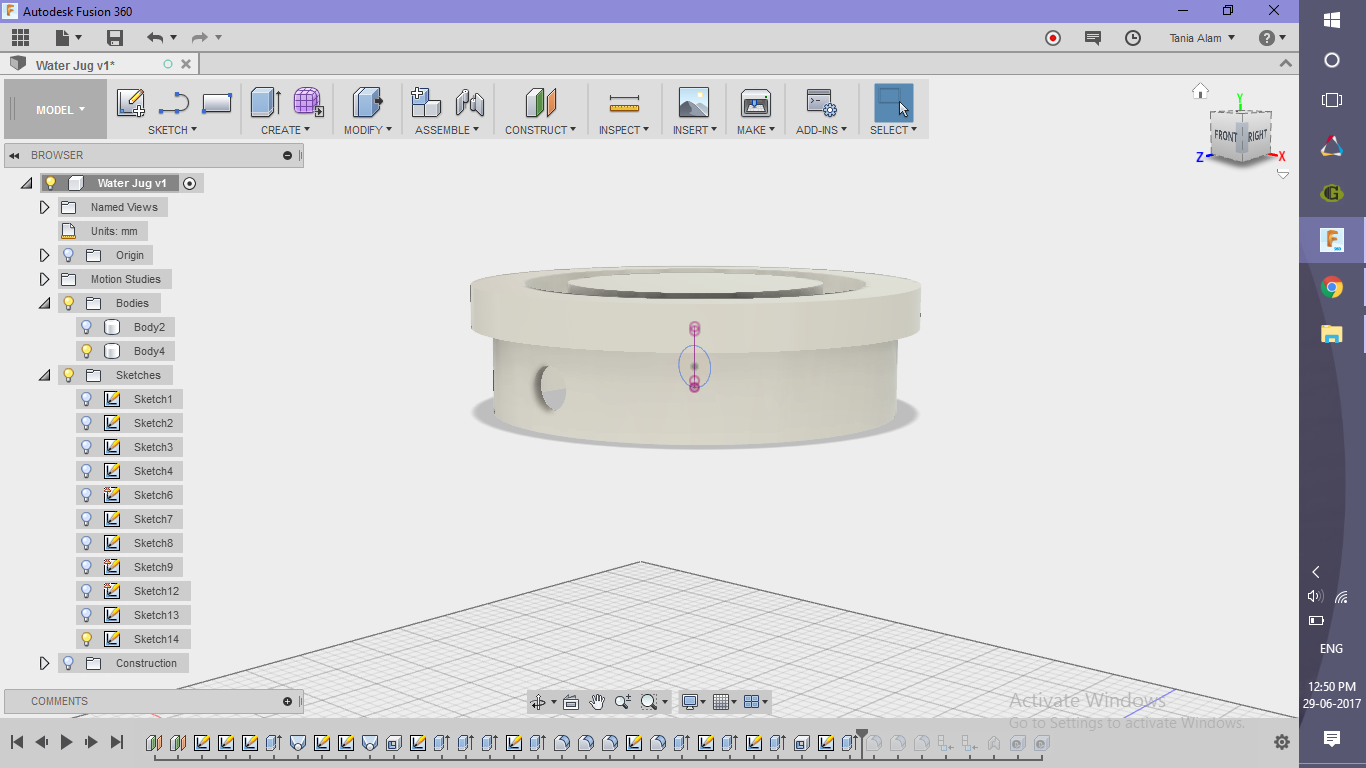Open the data panel grid icon
The width and height of the screenshot is (1366, 768).
pos(20,38)
